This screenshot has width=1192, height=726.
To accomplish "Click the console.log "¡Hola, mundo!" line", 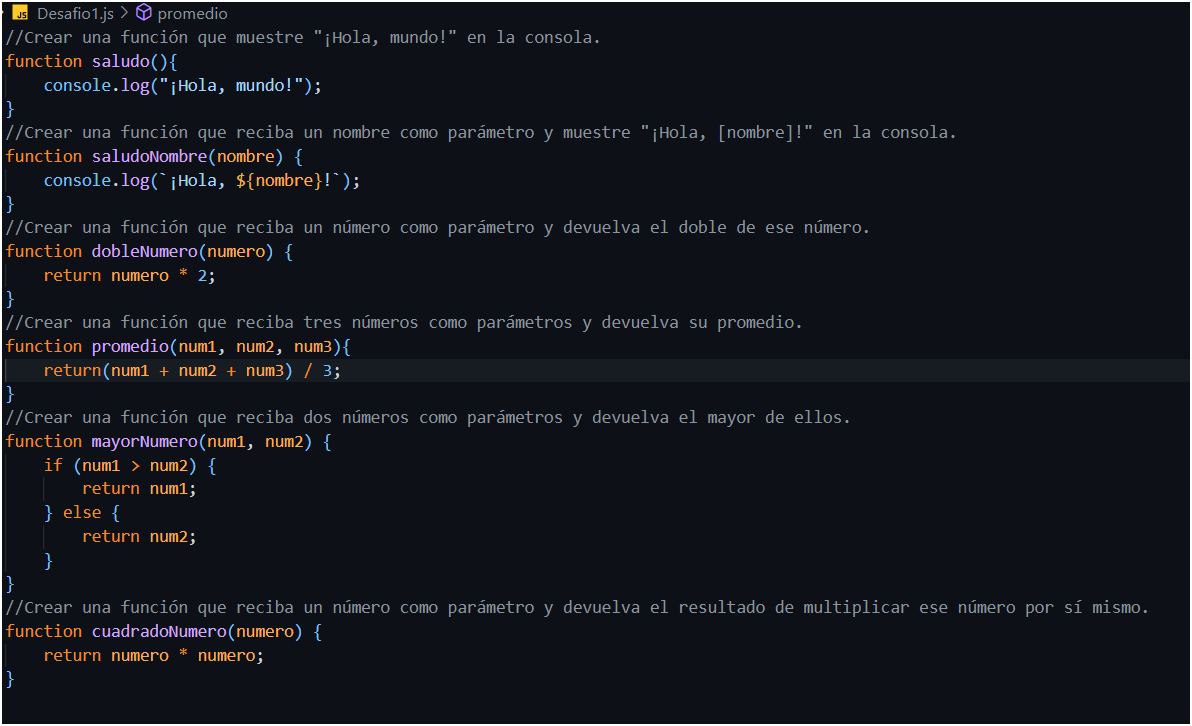I will pos(182,85).
